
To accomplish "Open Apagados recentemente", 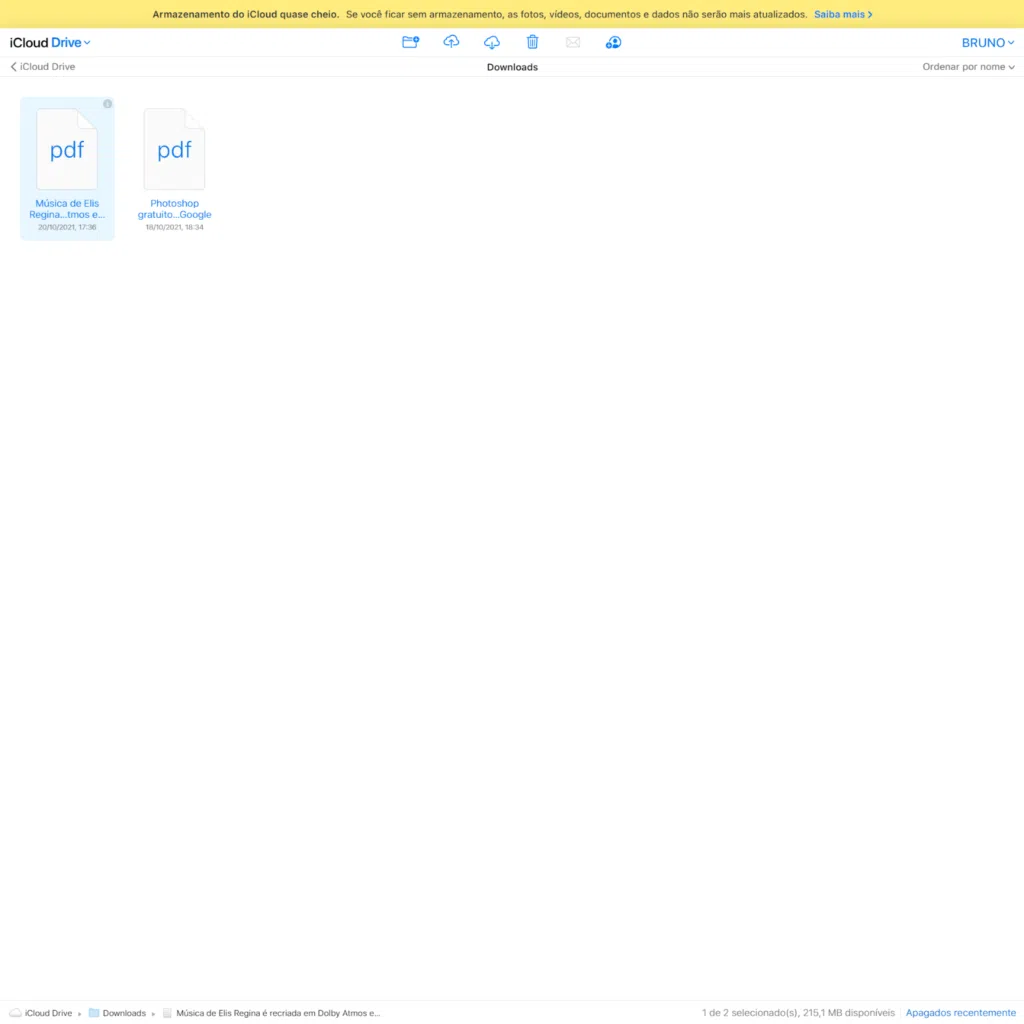I will (x=960, y=1012).
